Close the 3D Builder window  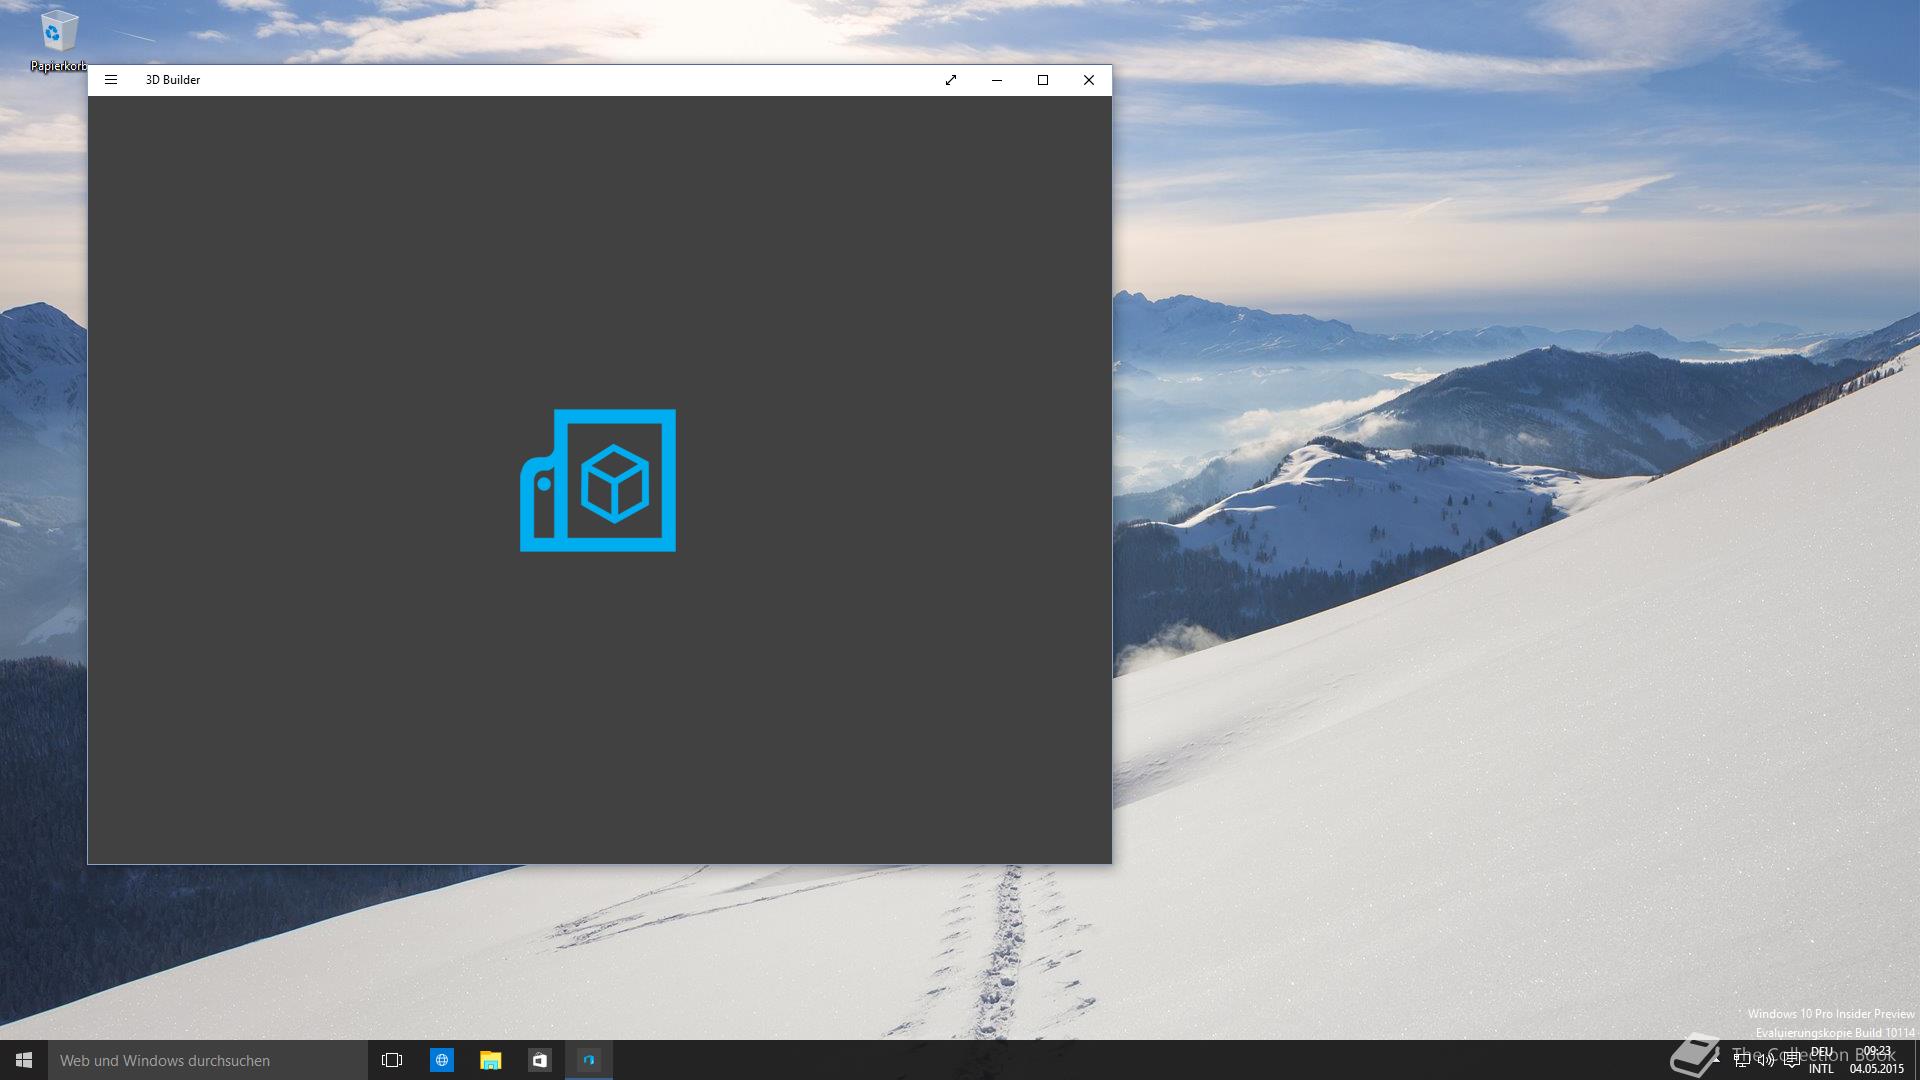[x=1089, y=80]
